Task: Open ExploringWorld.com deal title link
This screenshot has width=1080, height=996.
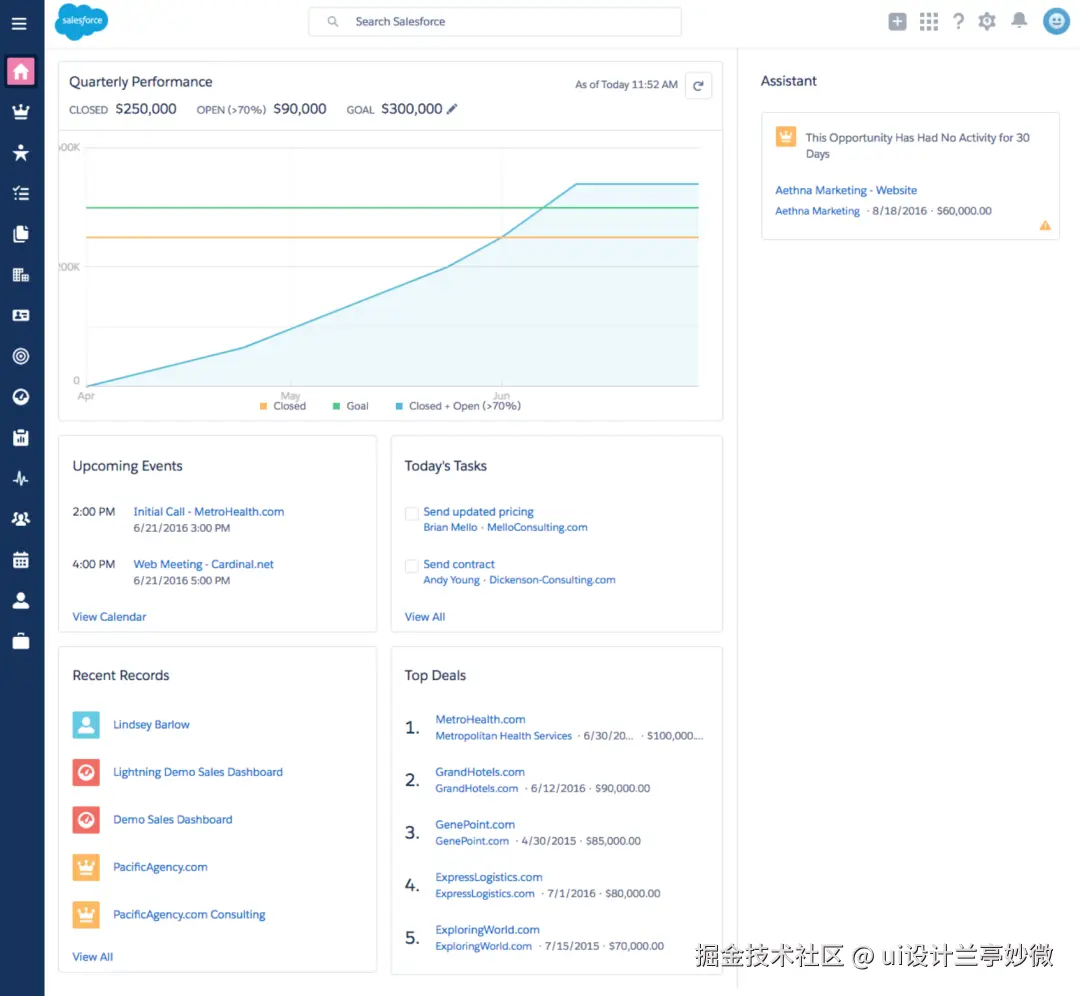Action: click(x=488, y=930)
